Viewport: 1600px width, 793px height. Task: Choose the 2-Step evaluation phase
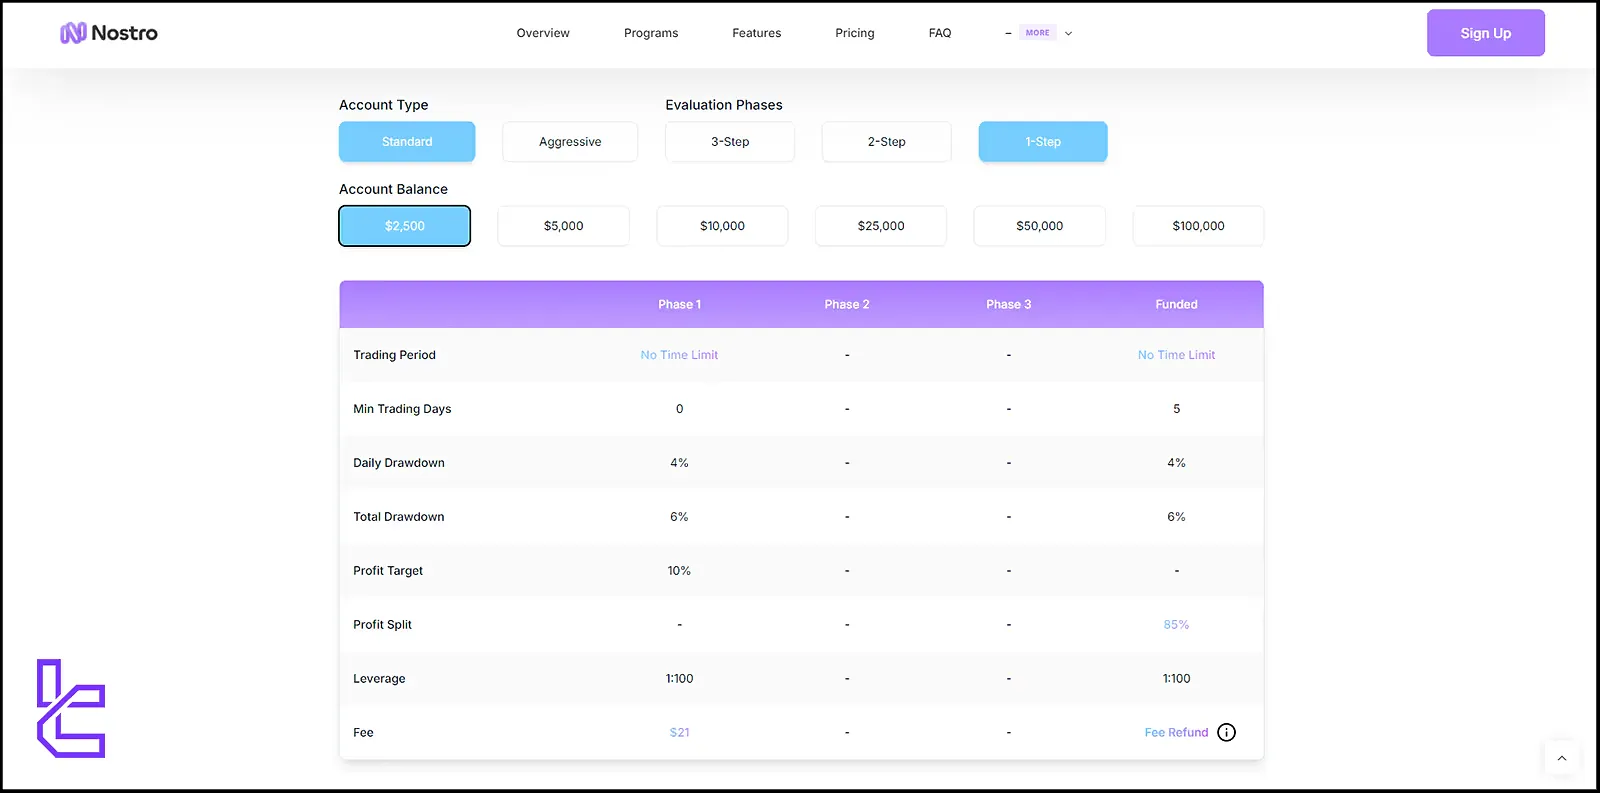887,142
